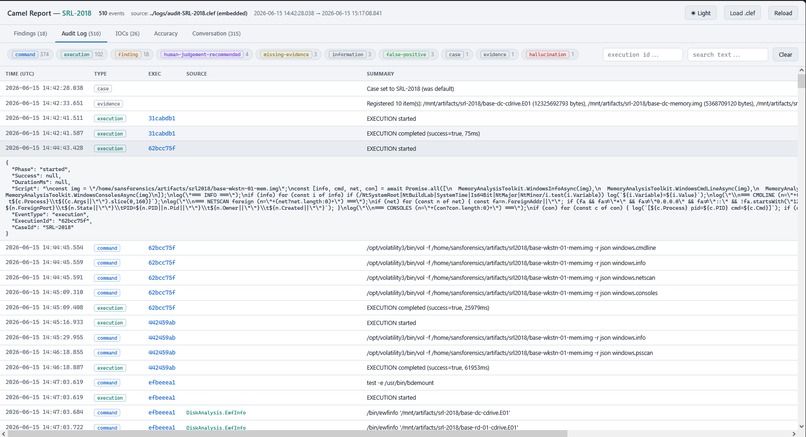
Task: Toggle the false-positive filter chip
Action: coord(408,54)
